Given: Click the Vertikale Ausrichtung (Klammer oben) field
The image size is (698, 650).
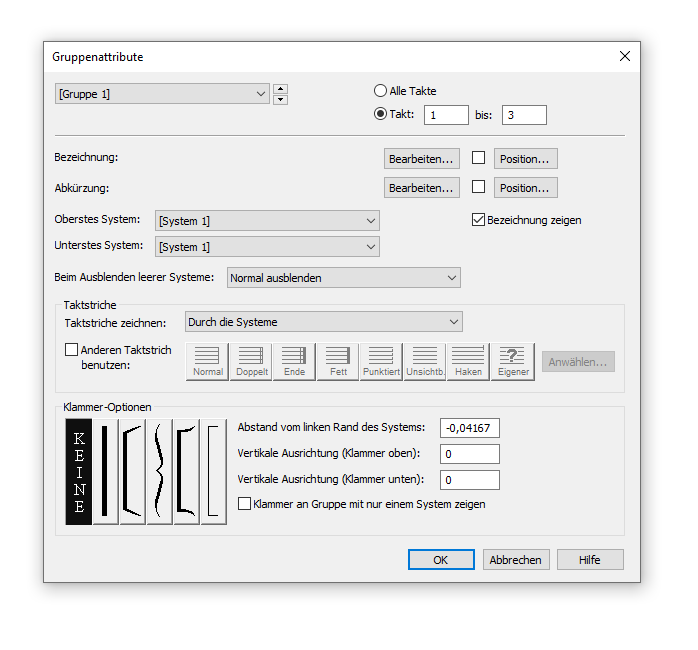Looking at the screenshot, I should coord(470,454).
